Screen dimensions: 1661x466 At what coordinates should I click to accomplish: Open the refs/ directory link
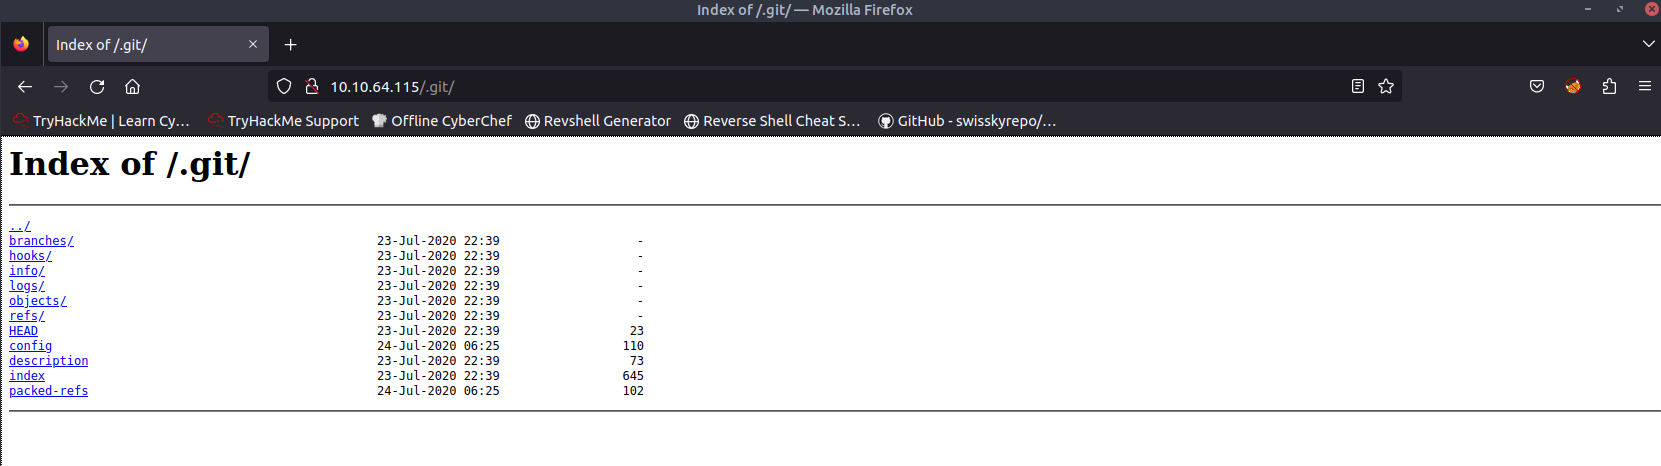click(27, 316)
